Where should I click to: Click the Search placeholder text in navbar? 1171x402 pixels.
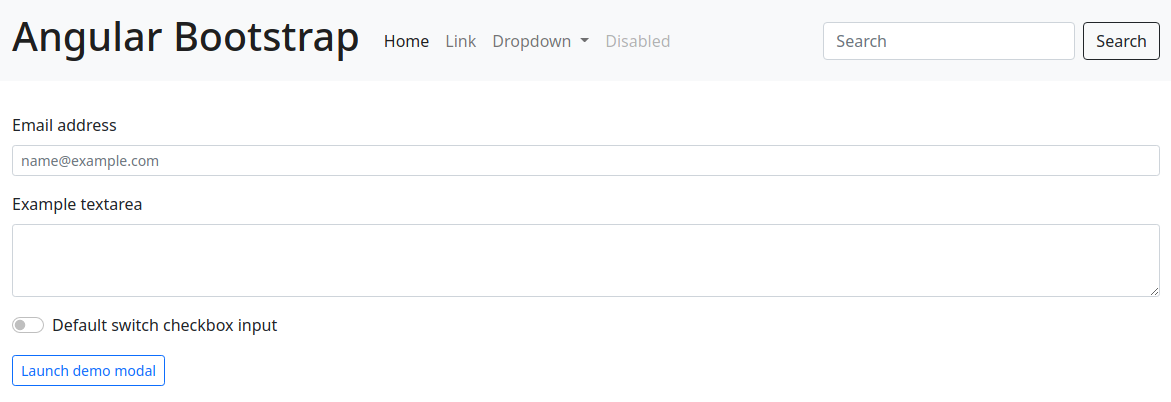[861, 41]
